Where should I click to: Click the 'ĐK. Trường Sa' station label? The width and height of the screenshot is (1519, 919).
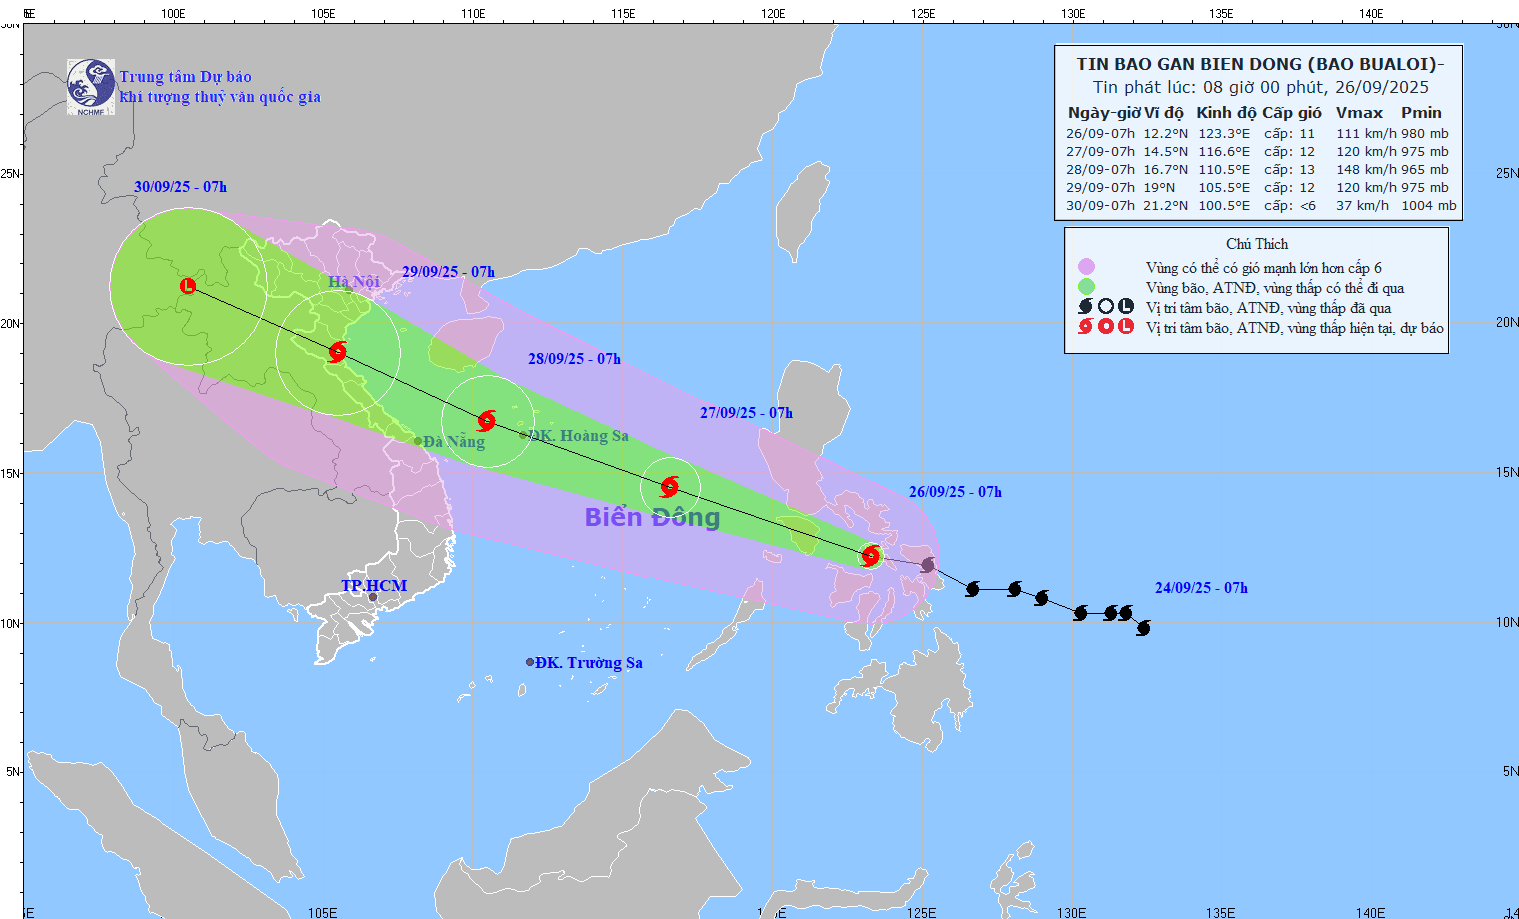585,662
